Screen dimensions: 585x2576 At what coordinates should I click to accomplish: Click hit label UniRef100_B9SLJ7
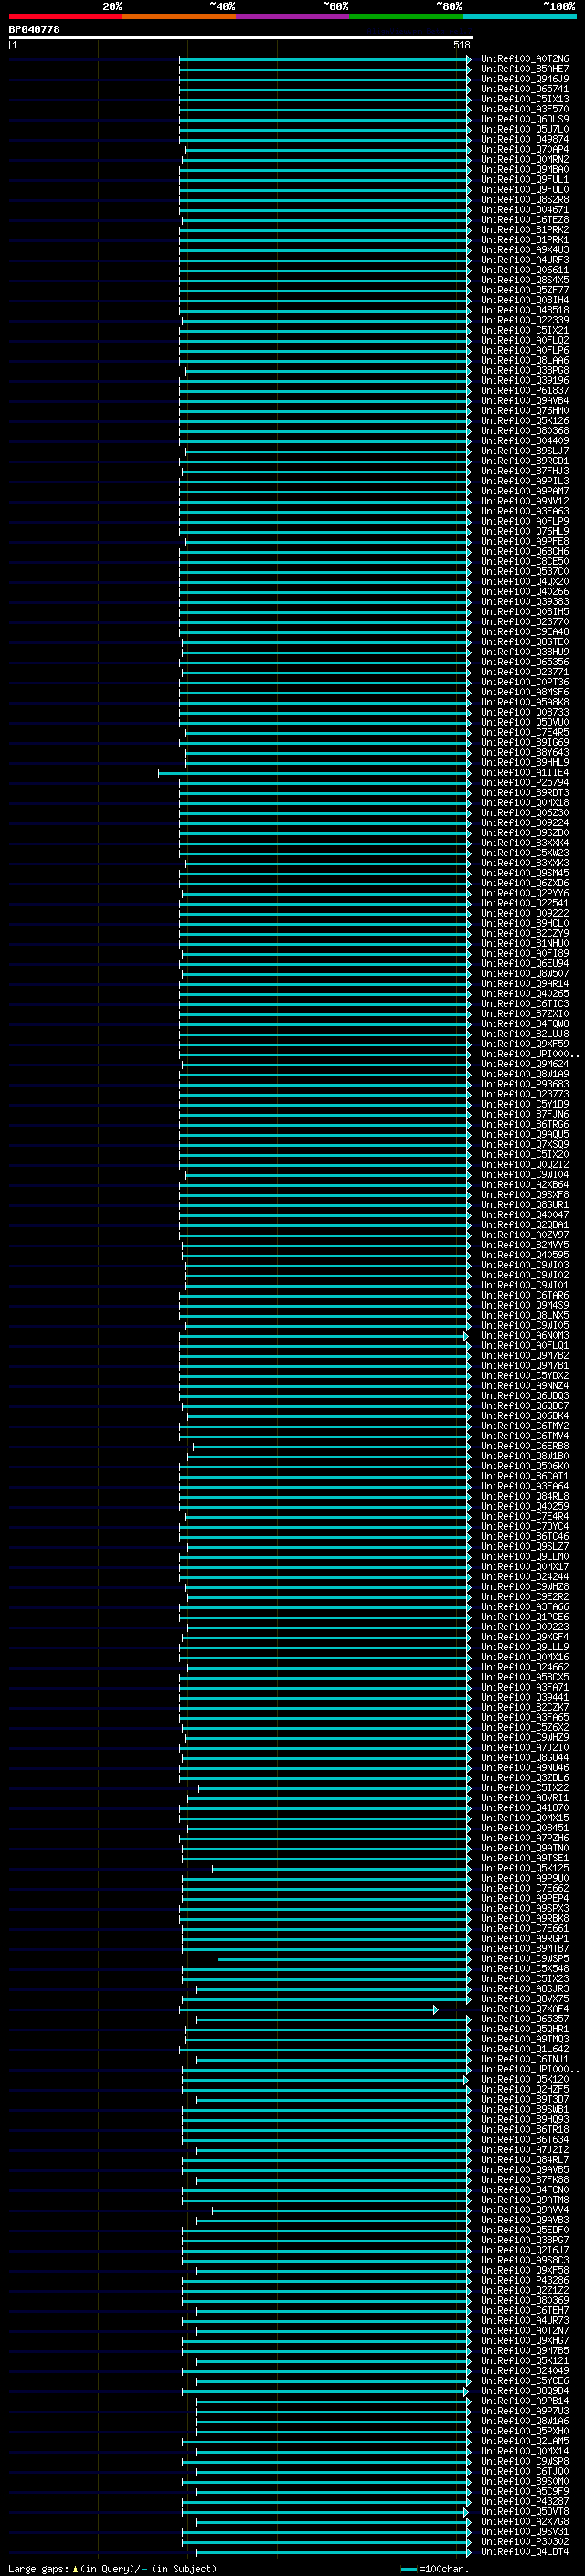[x=525, y=451]
